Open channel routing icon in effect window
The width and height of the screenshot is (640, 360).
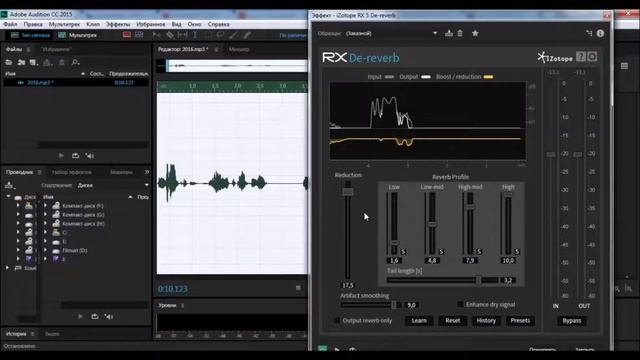[589, 33]
